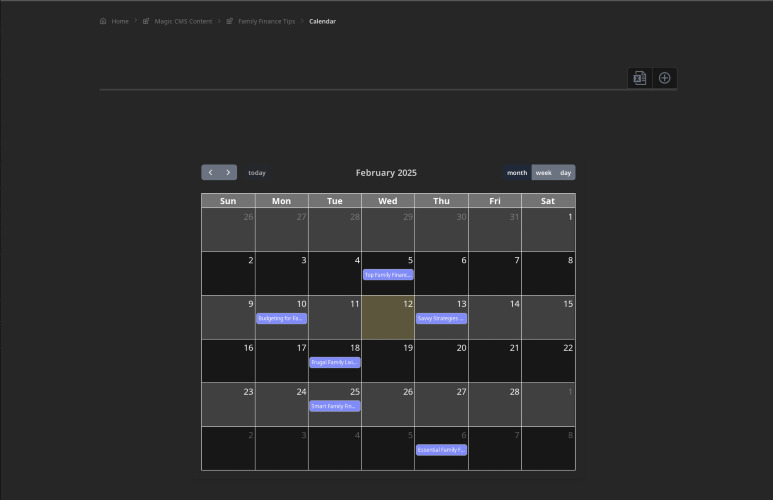The width and height of the screenshot is (773, 500).
Task: Click the Sun column header
Action: click(228, 201)
